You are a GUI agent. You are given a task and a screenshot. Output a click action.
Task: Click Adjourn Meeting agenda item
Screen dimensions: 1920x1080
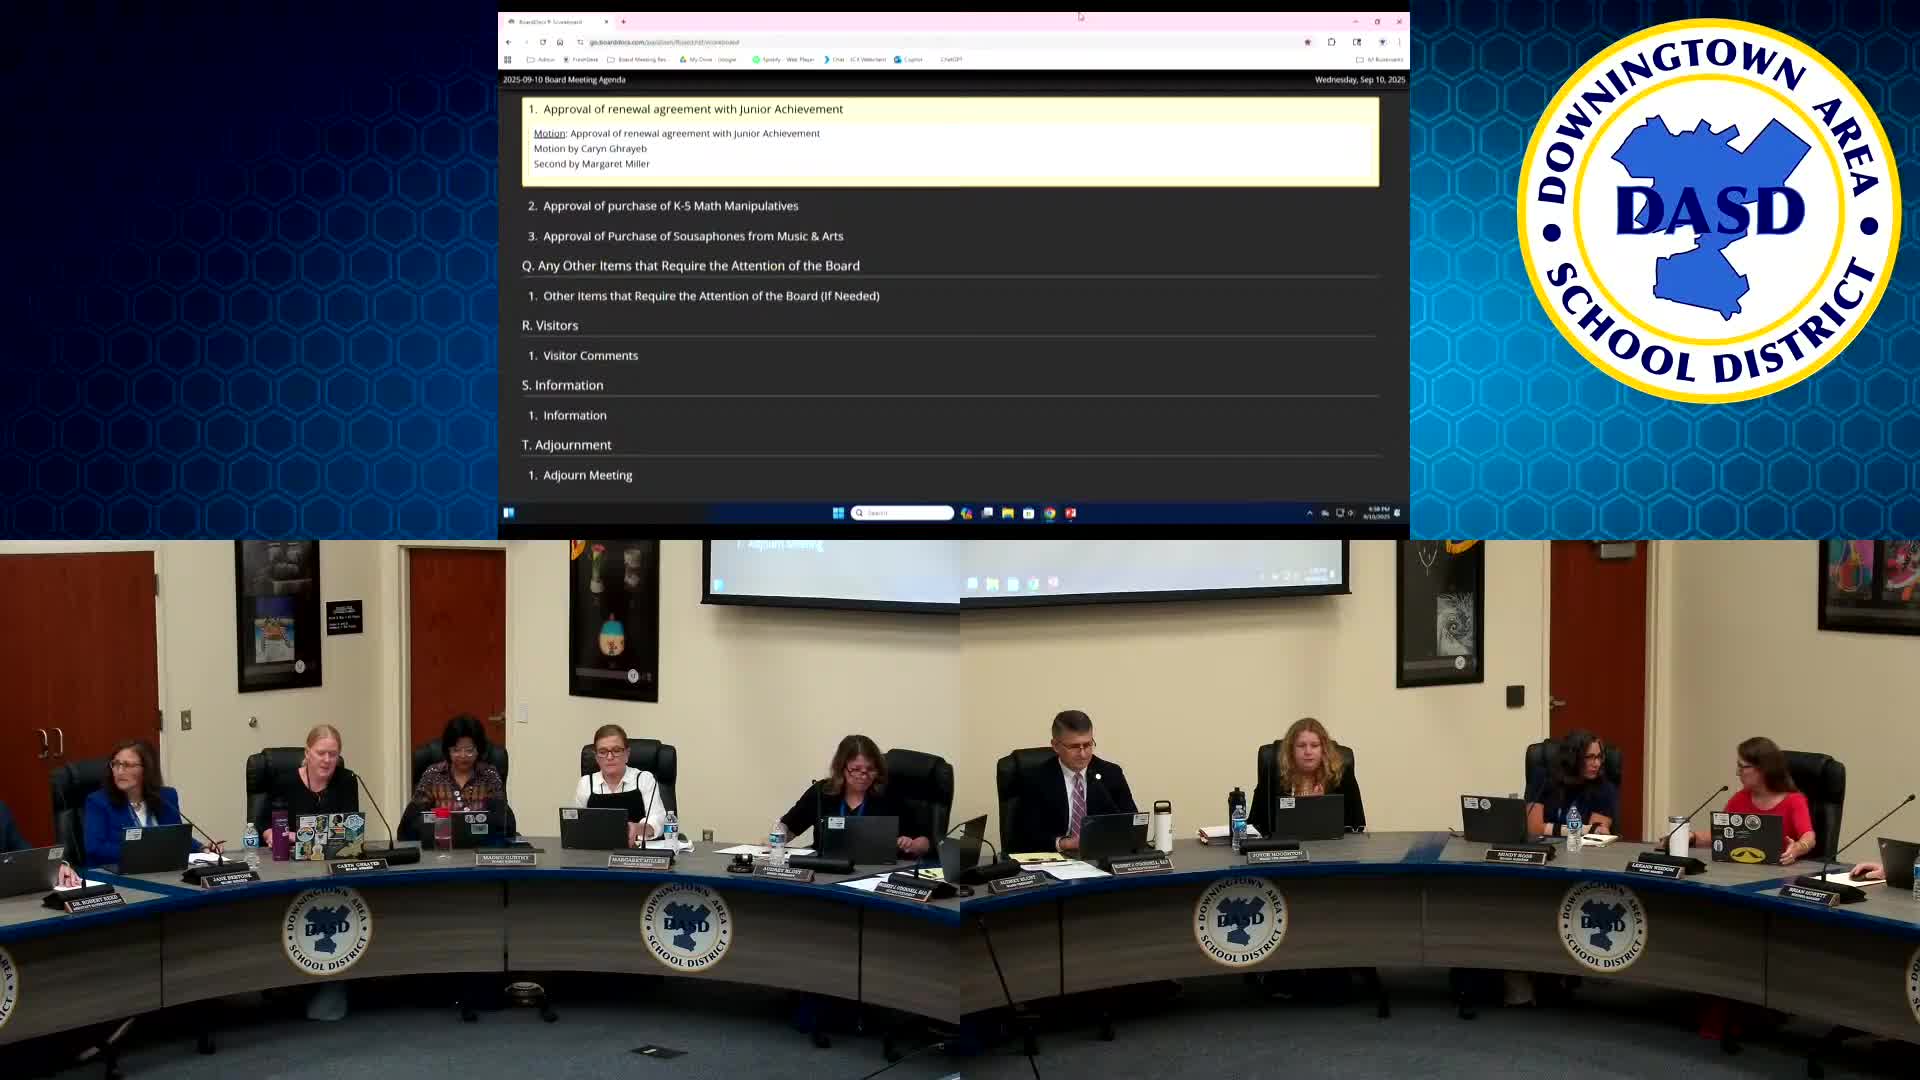point(587,476)
